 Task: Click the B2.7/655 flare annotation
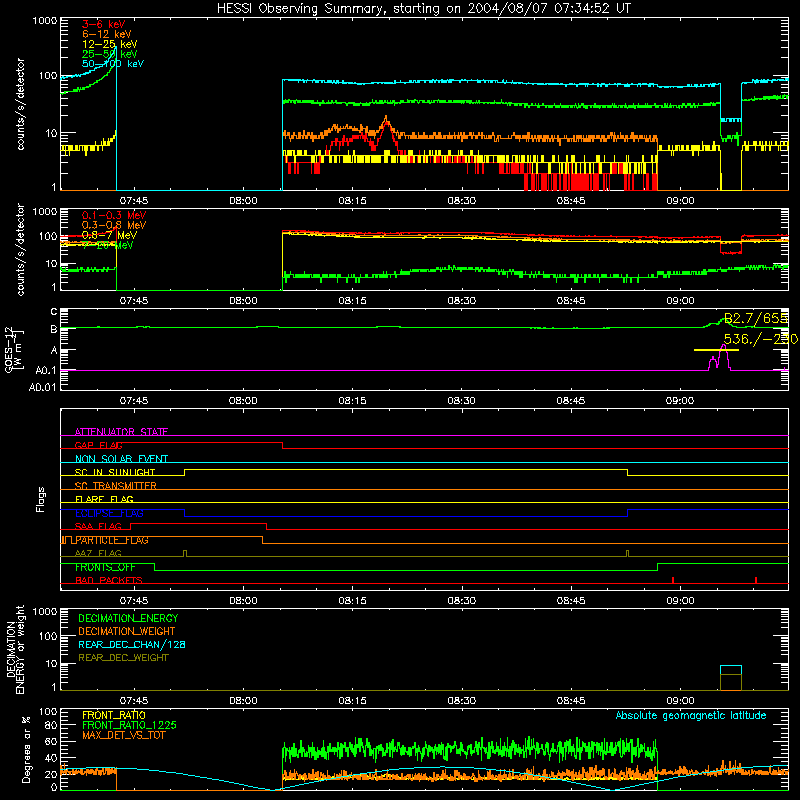coord(755,318)
